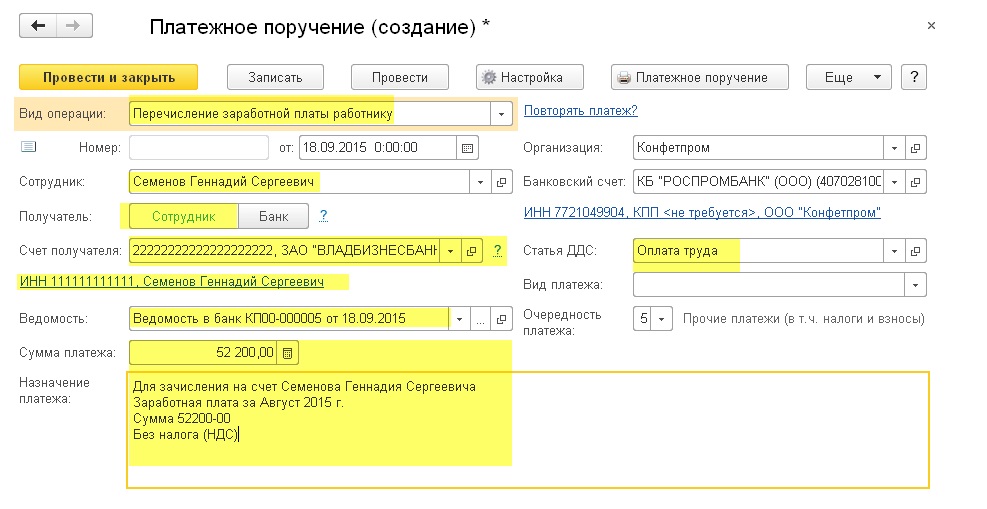Click the Вид операции field text
The height and width of the screenshot is (509, 987).
pos(310,114)
